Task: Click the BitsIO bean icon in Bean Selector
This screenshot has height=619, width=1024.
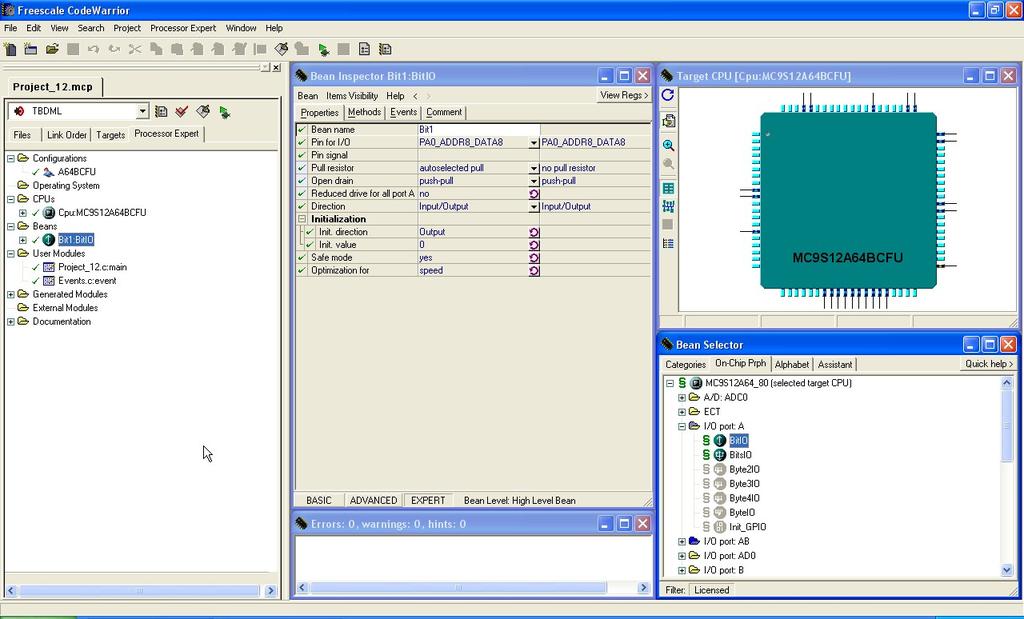Action: pyautogui.click(x=720, y=455)
